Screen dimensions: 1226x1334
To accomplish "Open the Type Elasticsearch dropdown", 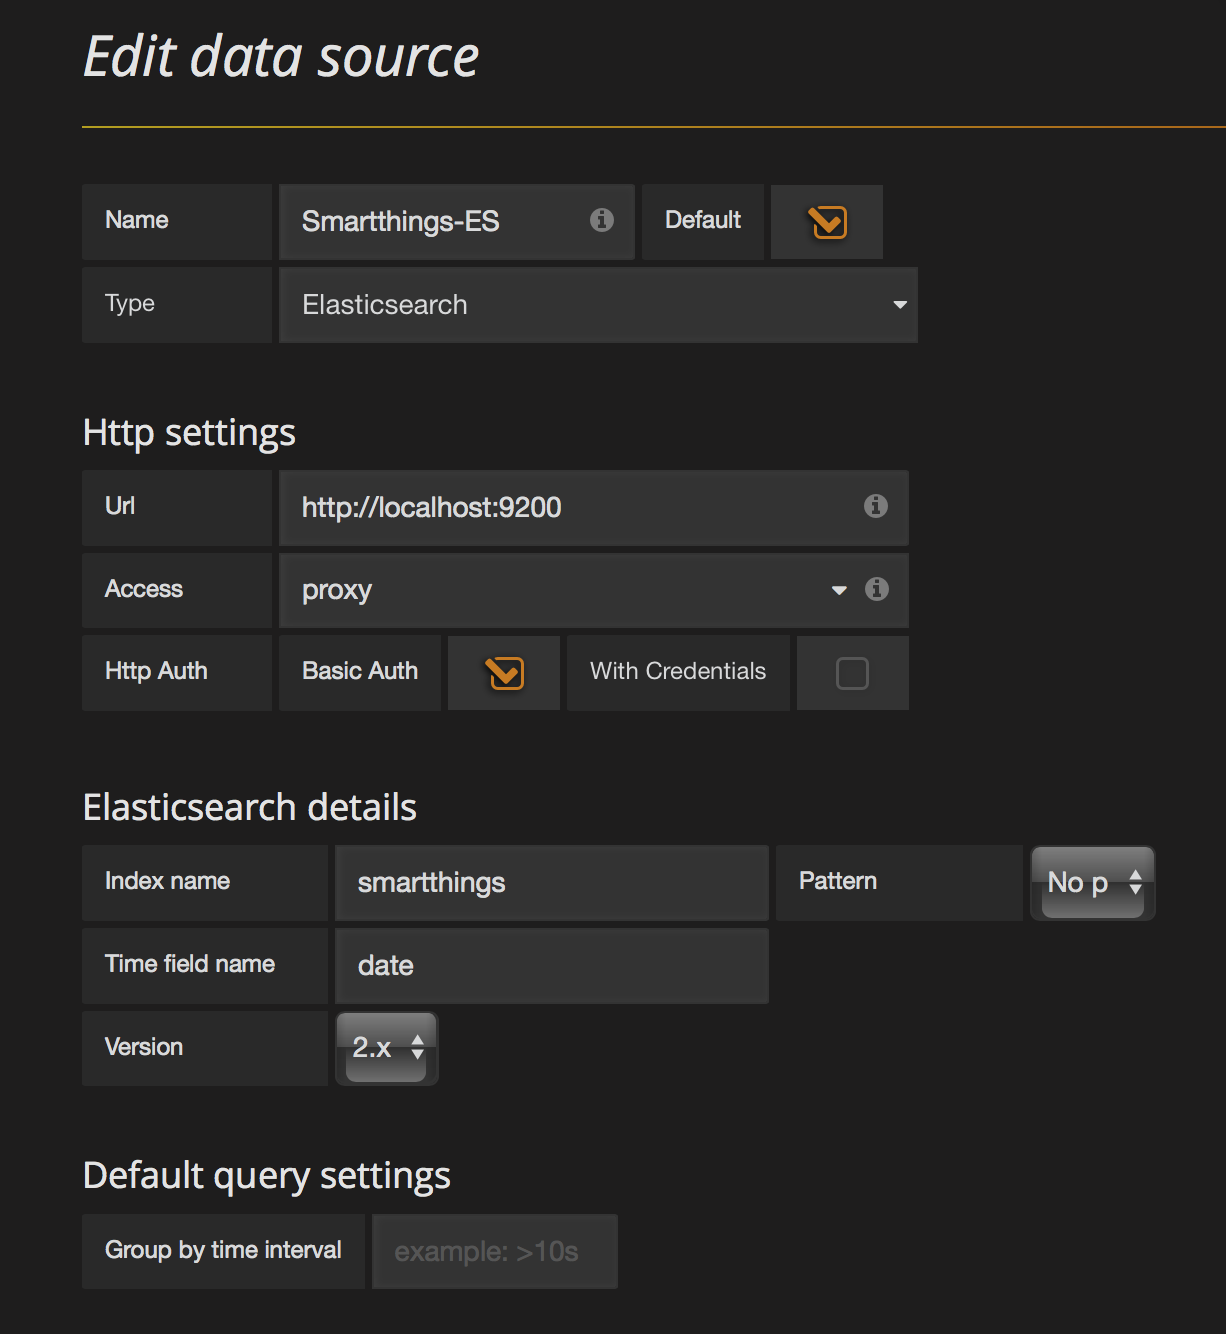I will point(598,305).
